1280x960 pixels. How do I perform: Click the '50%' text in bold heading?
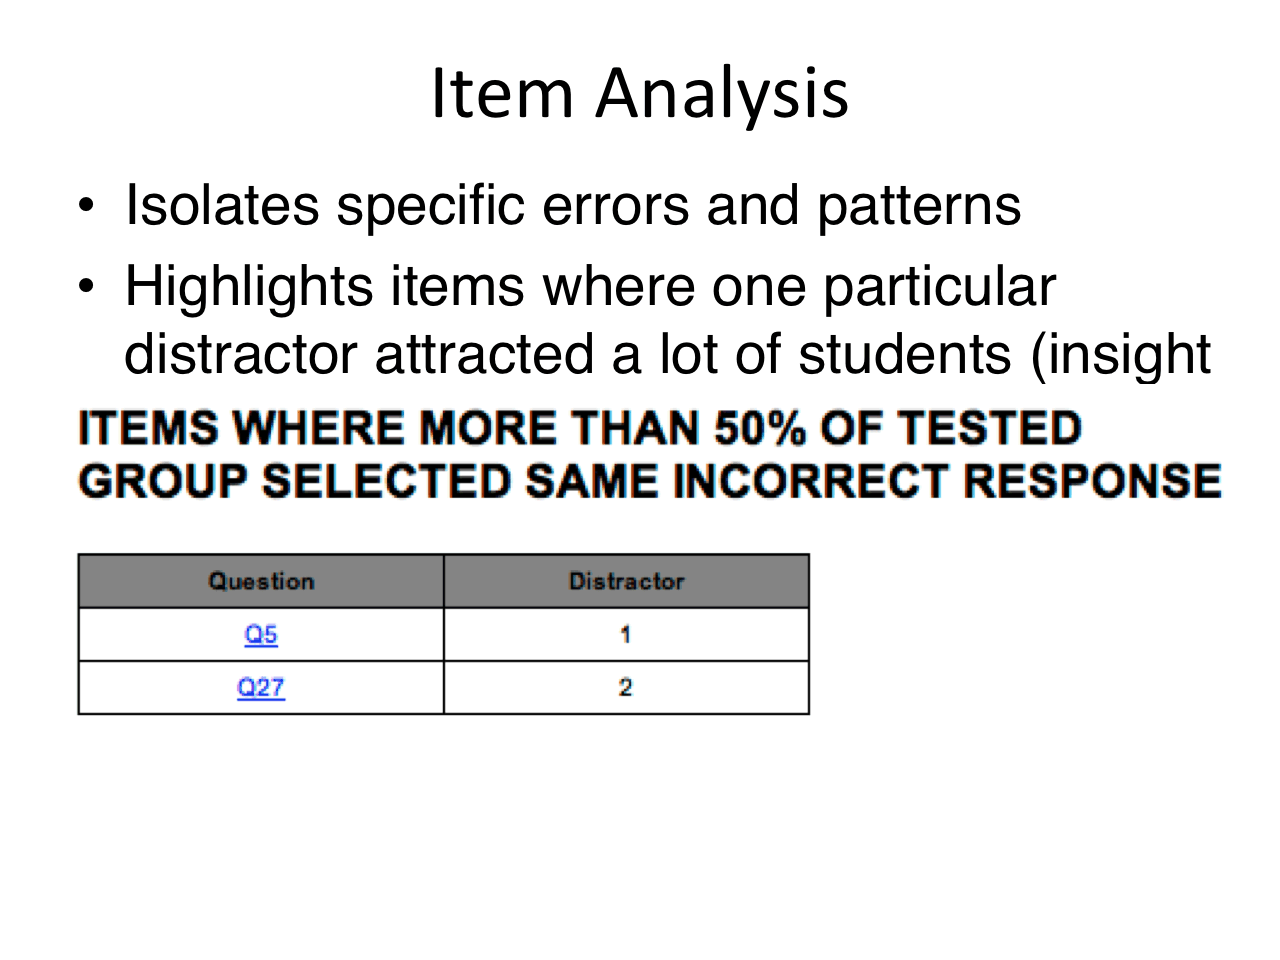pyautogui.click(x=760, y=428)
